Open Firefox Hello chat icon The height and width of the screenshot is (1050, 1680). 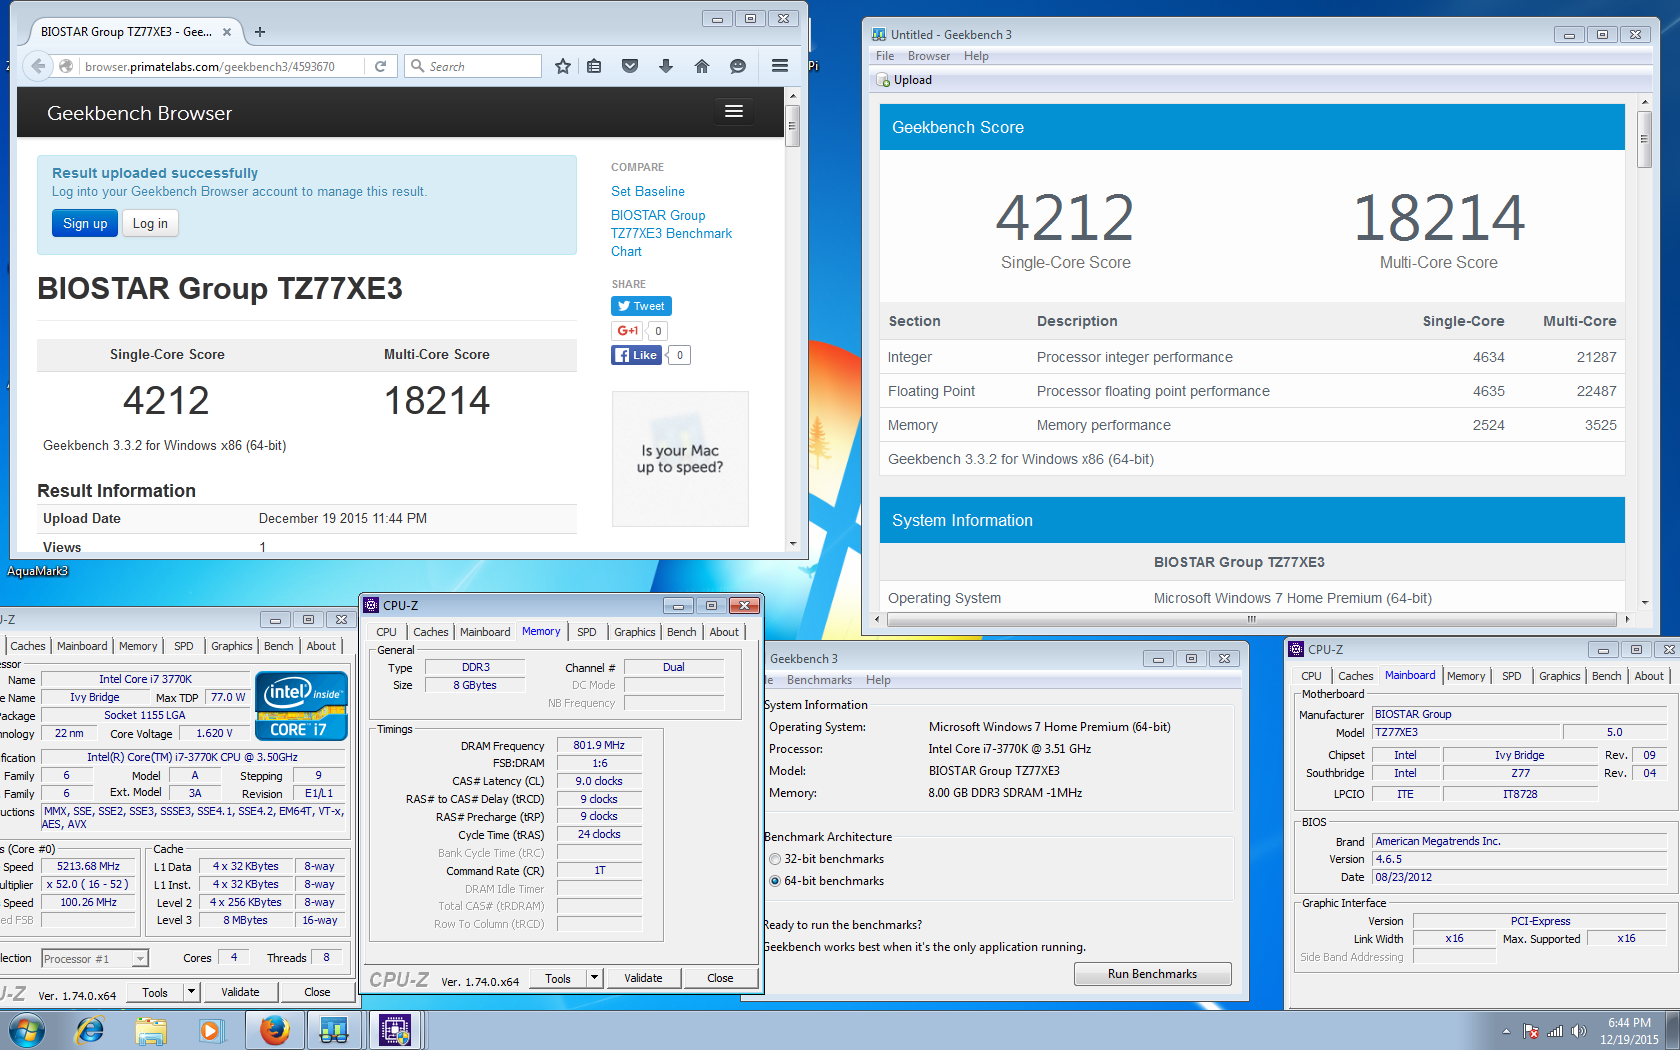coord(738,66)
